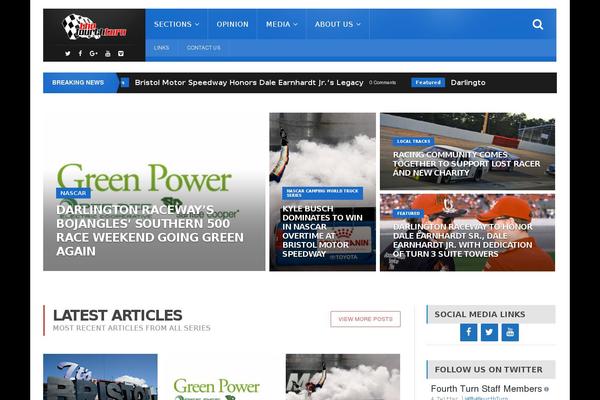
Task: Open the Links submenu item
Action: [x=161, y=48]
